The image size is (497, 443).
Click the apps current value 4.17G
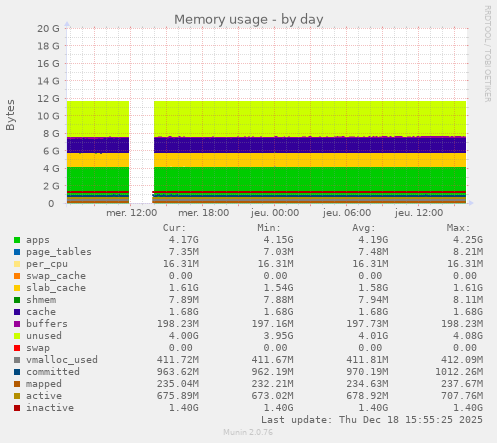pos(184,240)
